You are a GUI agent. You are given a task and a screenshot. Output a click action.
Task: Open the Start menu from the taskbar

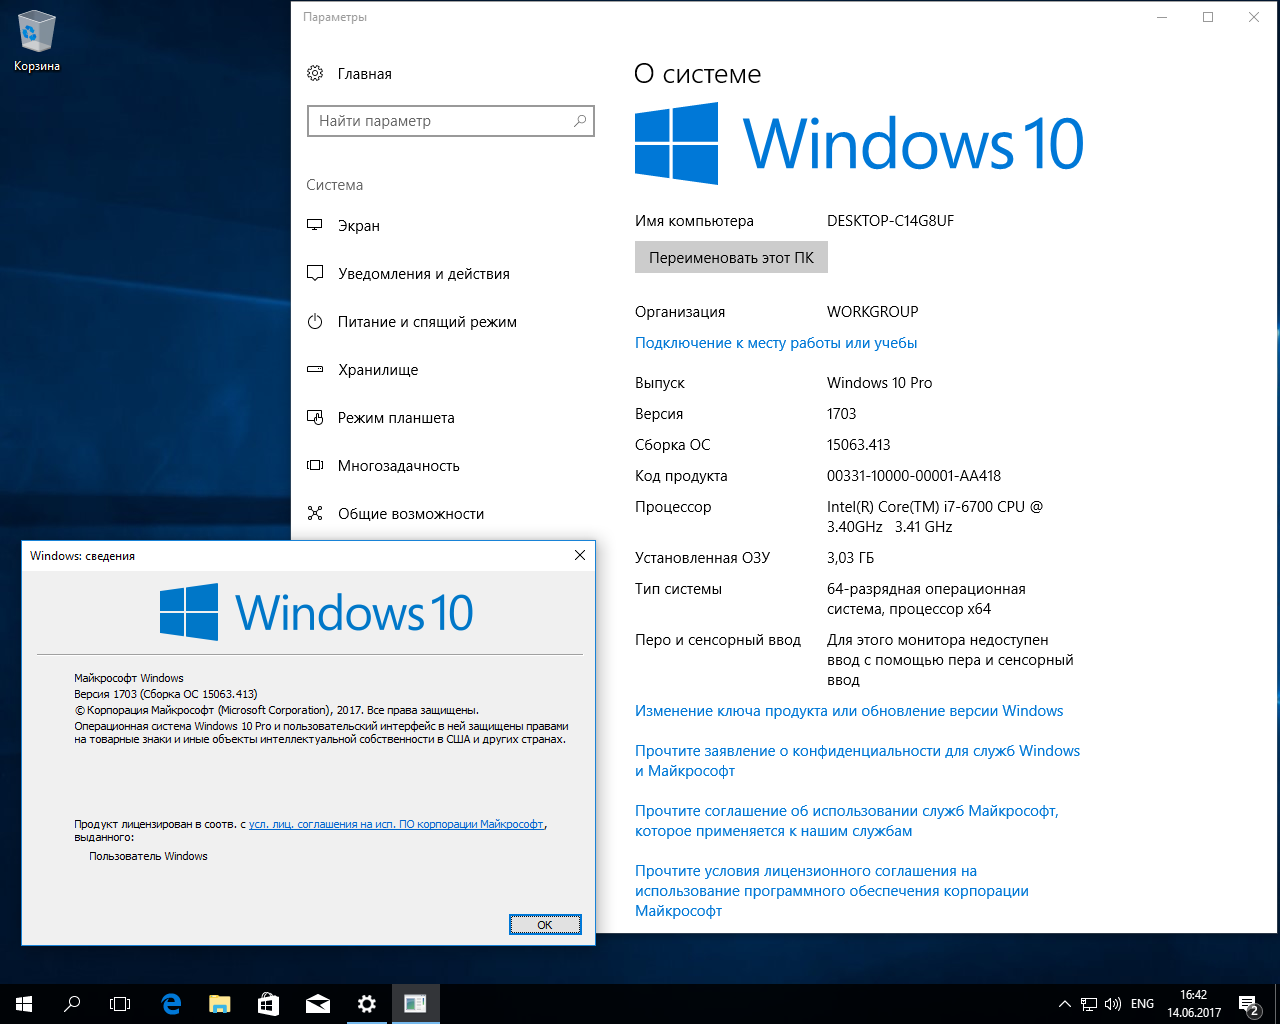click(24, 1004)
